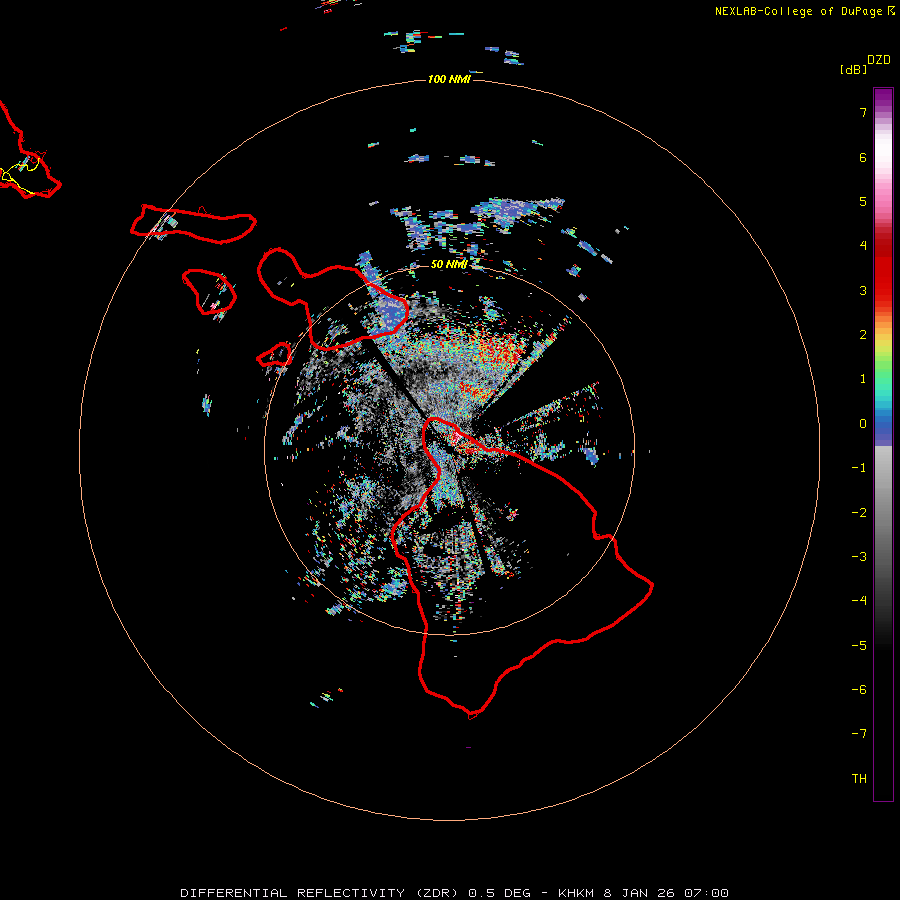Click the -2 dB tick label

click(x=859, y=513)
